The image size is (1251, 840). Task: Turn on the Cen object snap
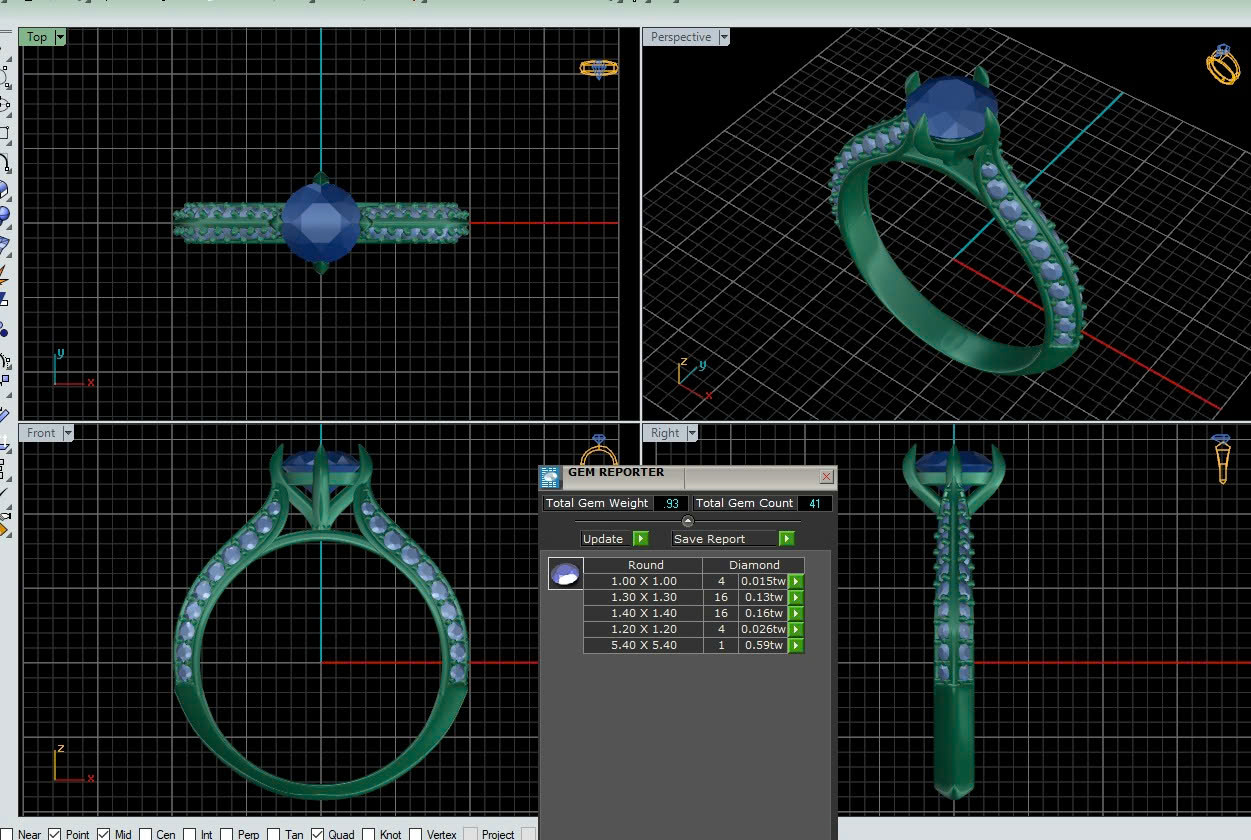click(x=146, y=834)
